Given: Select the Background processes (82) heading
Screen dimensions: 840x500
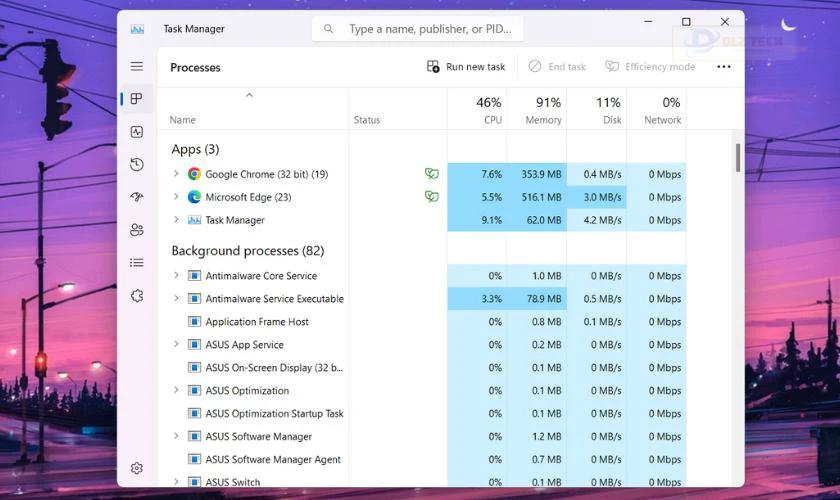Looking at the screenshot, I should point(248,250).
